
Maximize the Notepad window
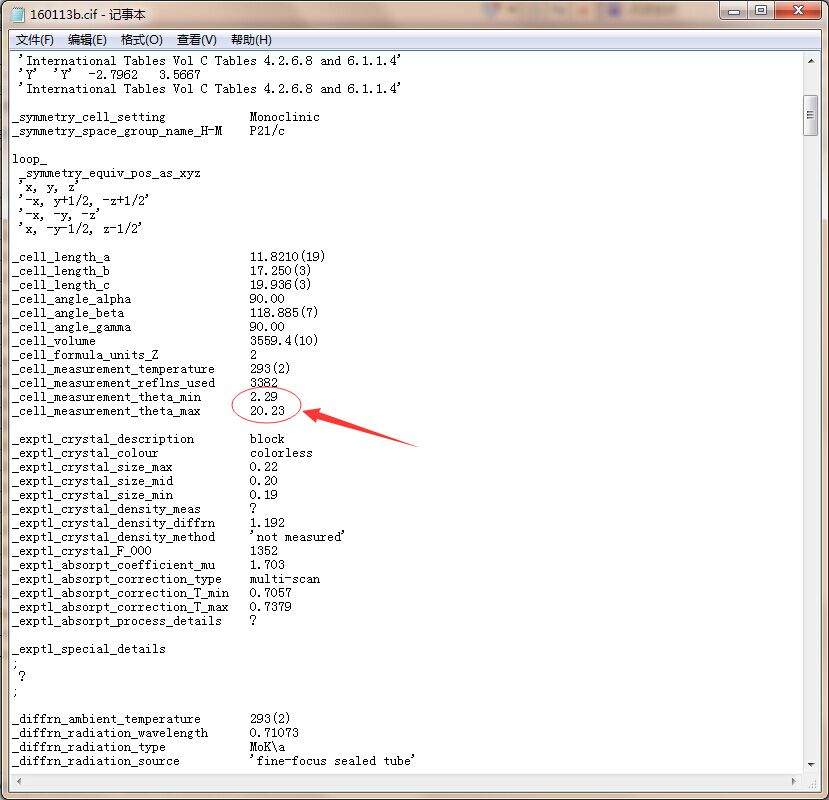761,11
